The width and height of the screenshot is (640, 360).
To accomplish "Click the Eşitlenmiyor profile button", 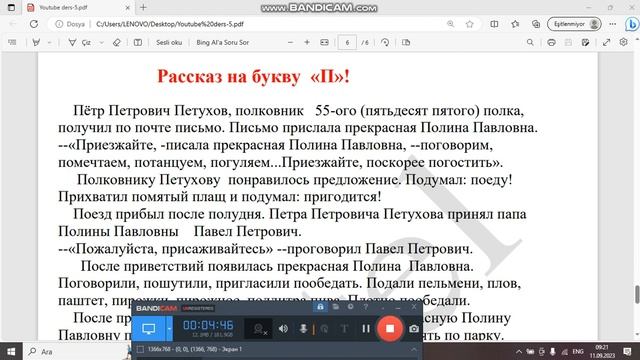I will click(575, 24).
